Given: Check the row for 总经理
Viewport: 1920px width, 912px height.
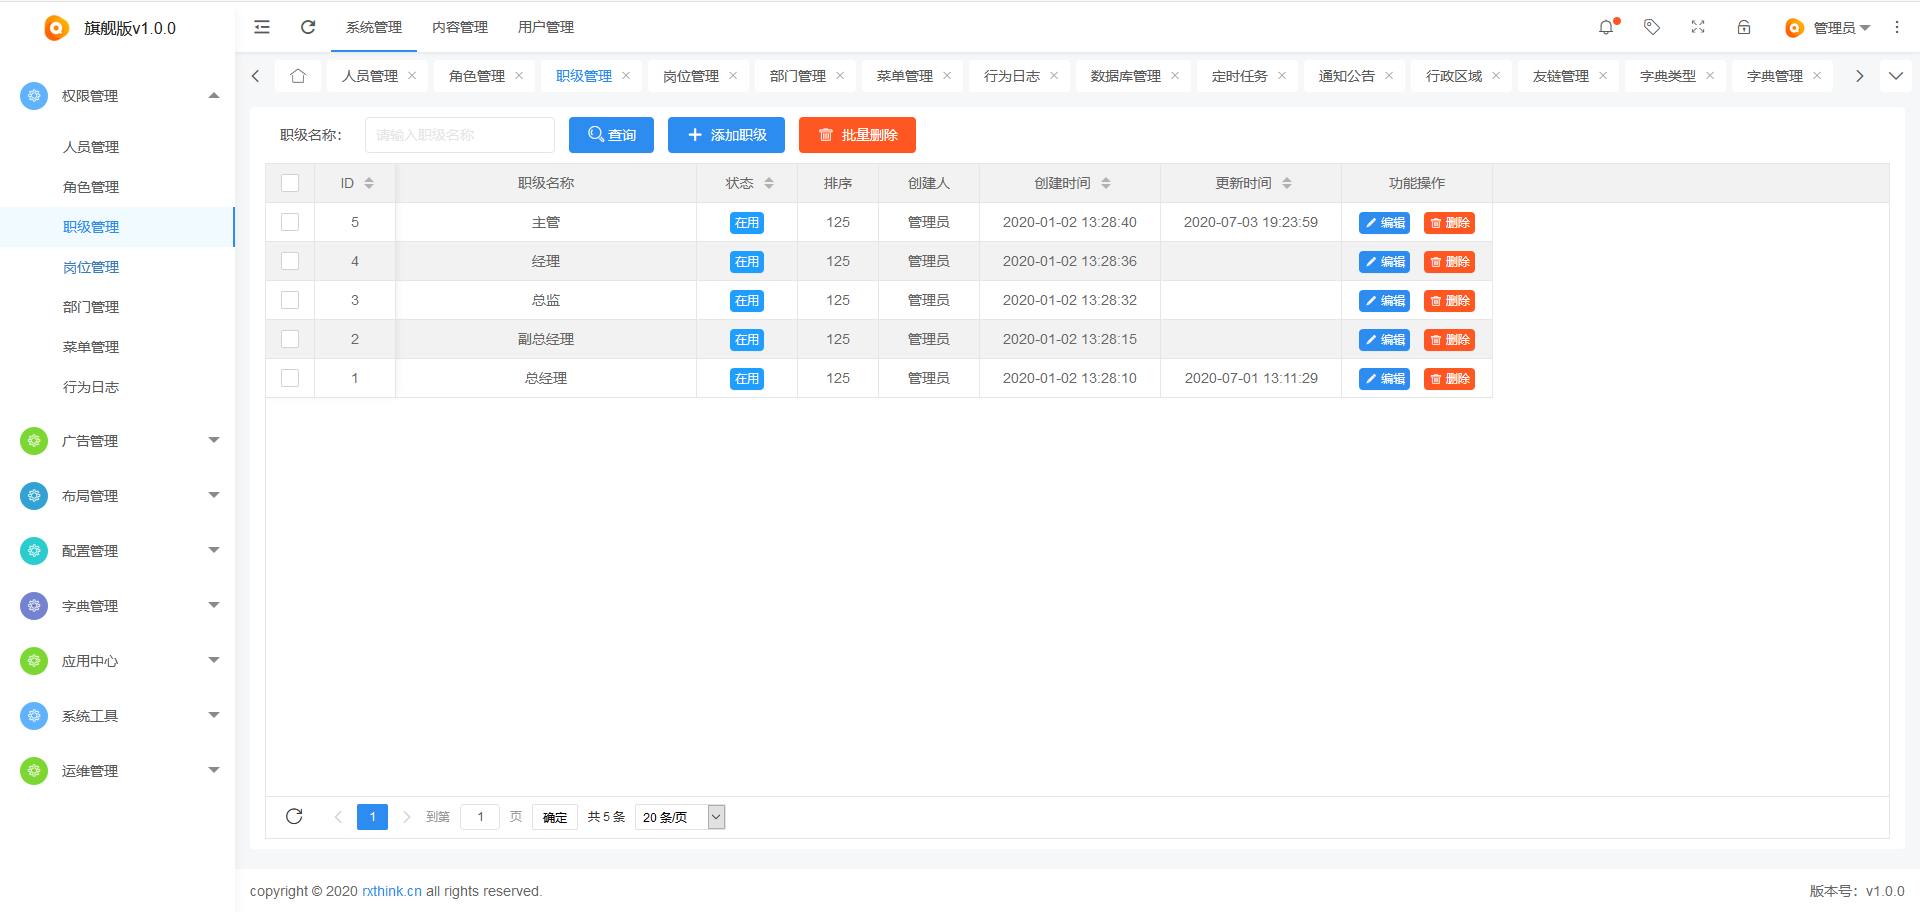Looking at the screenshot, I should click(290, 378).
